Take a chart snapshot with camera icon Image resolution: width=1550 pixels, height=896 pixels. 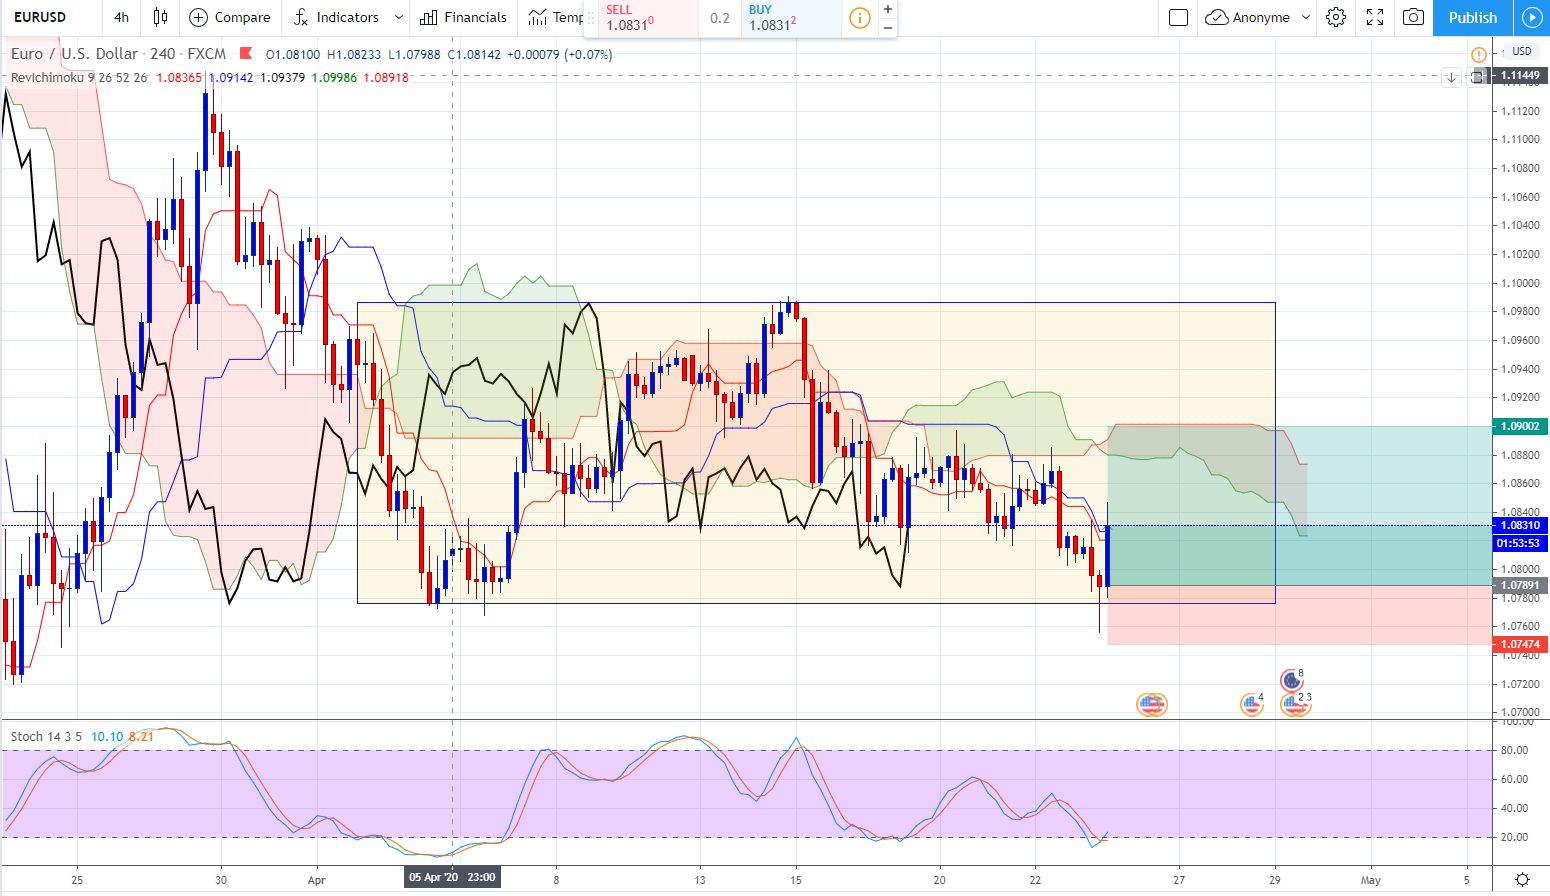point(1413,17)
